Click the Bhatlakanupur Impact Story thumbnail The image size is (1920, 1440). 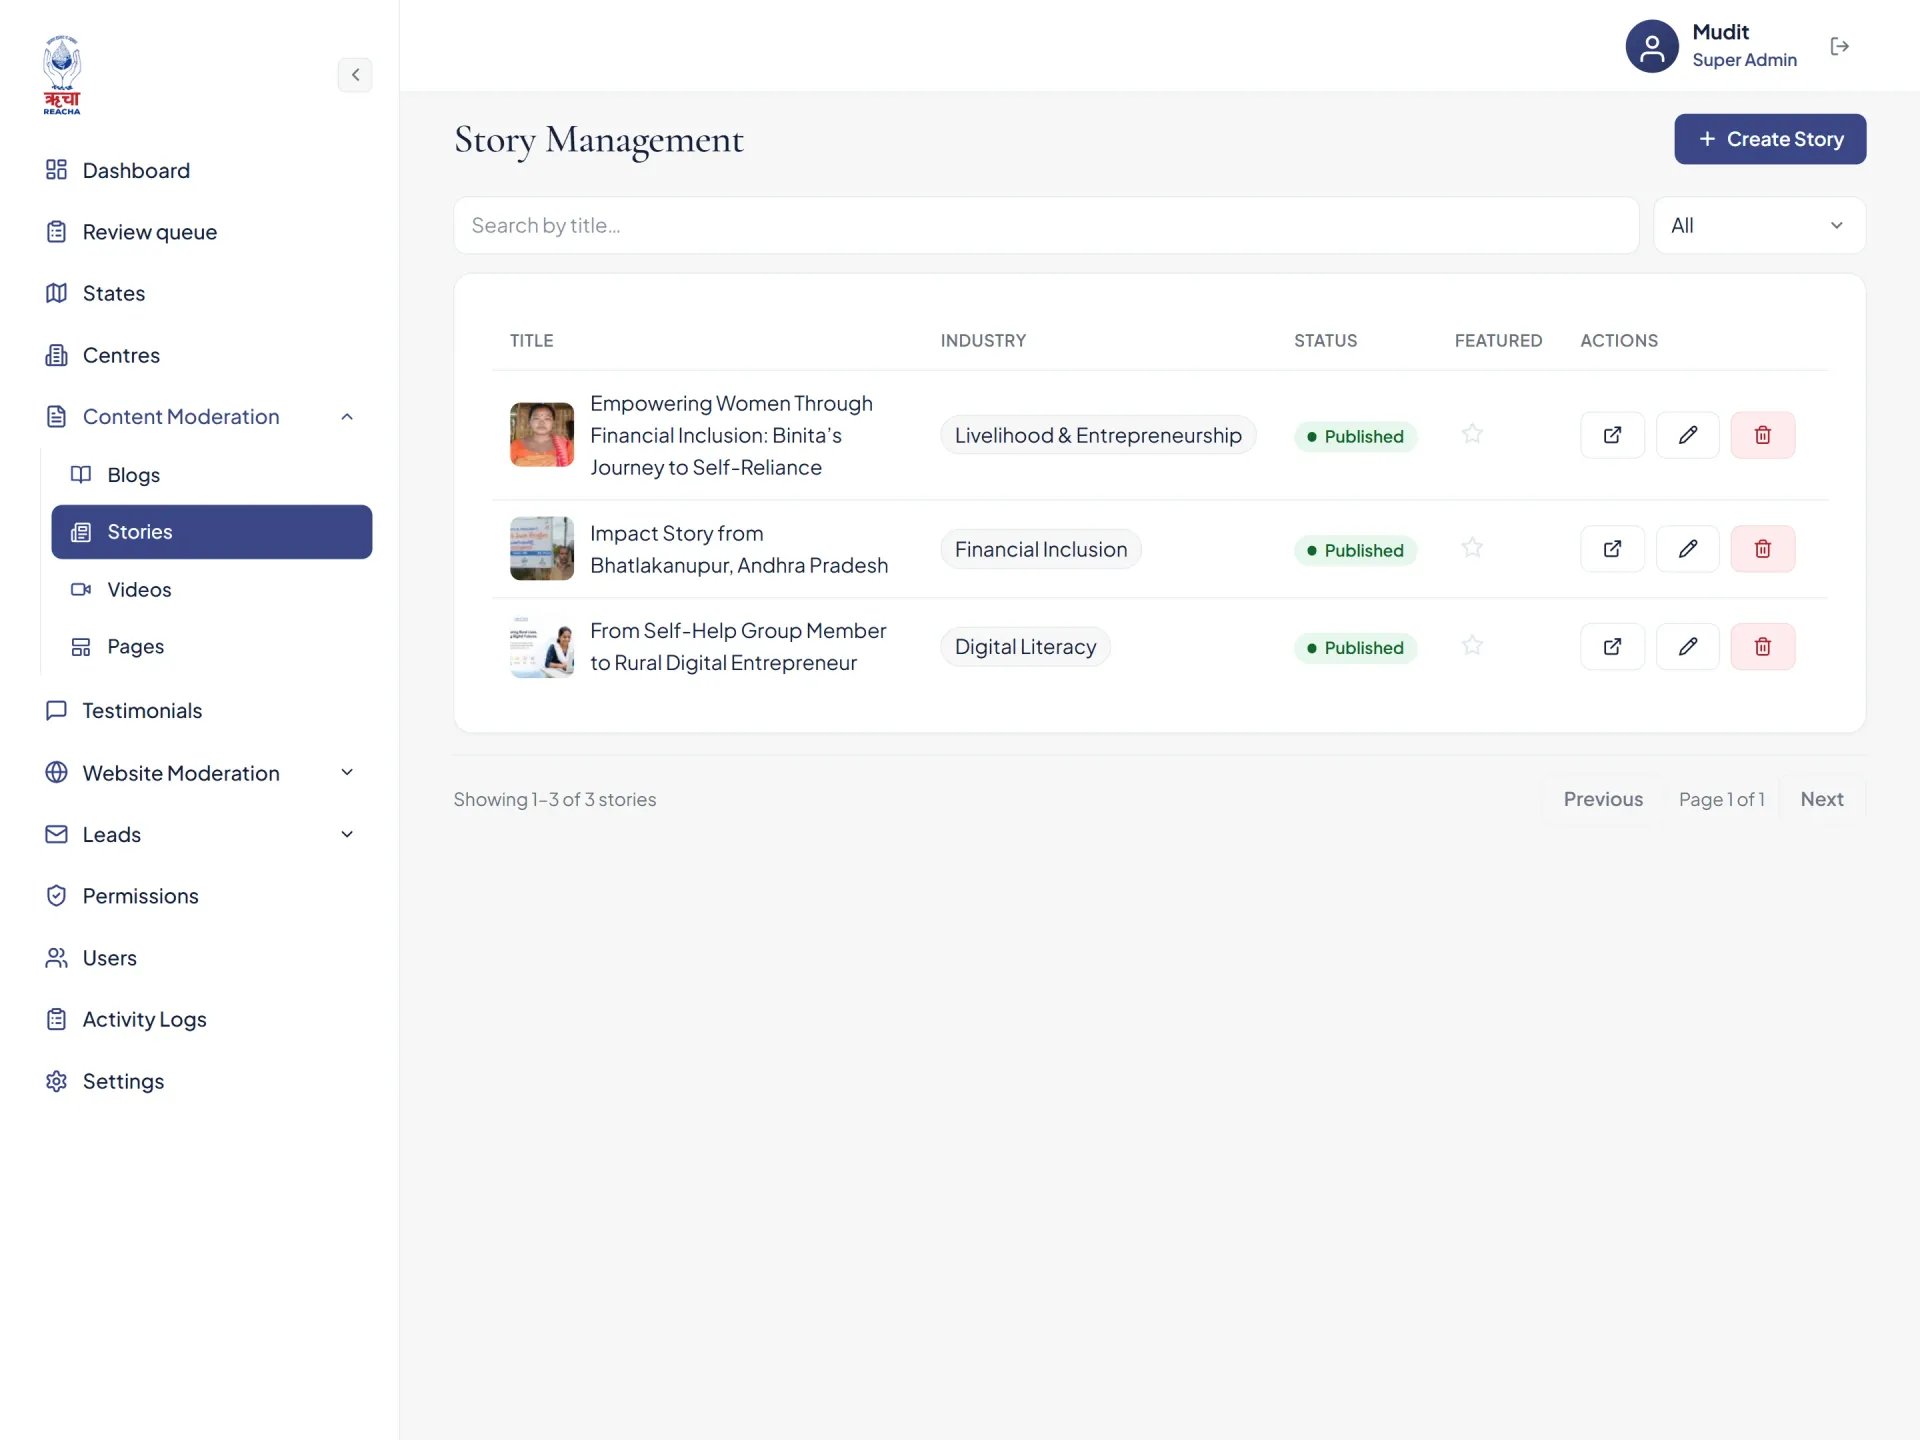[542, 549]
